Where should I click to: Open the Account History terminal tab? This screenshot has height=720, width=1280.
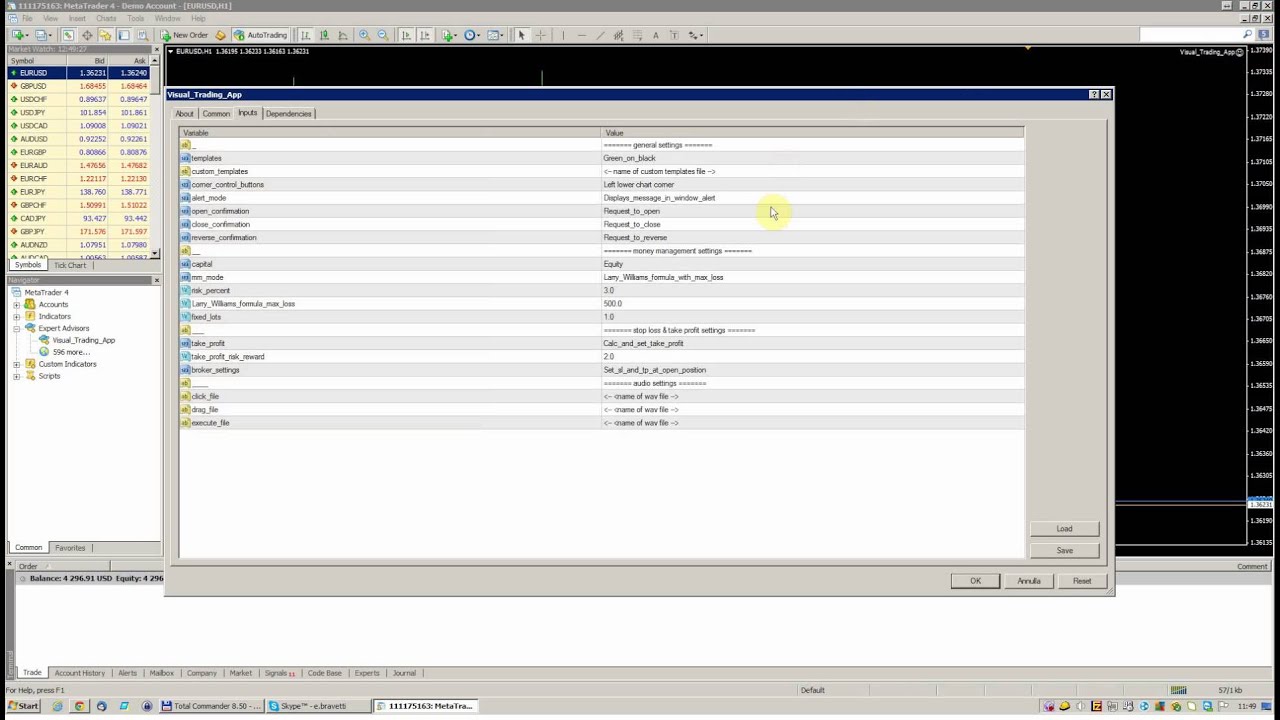click(x=79, y=673)
